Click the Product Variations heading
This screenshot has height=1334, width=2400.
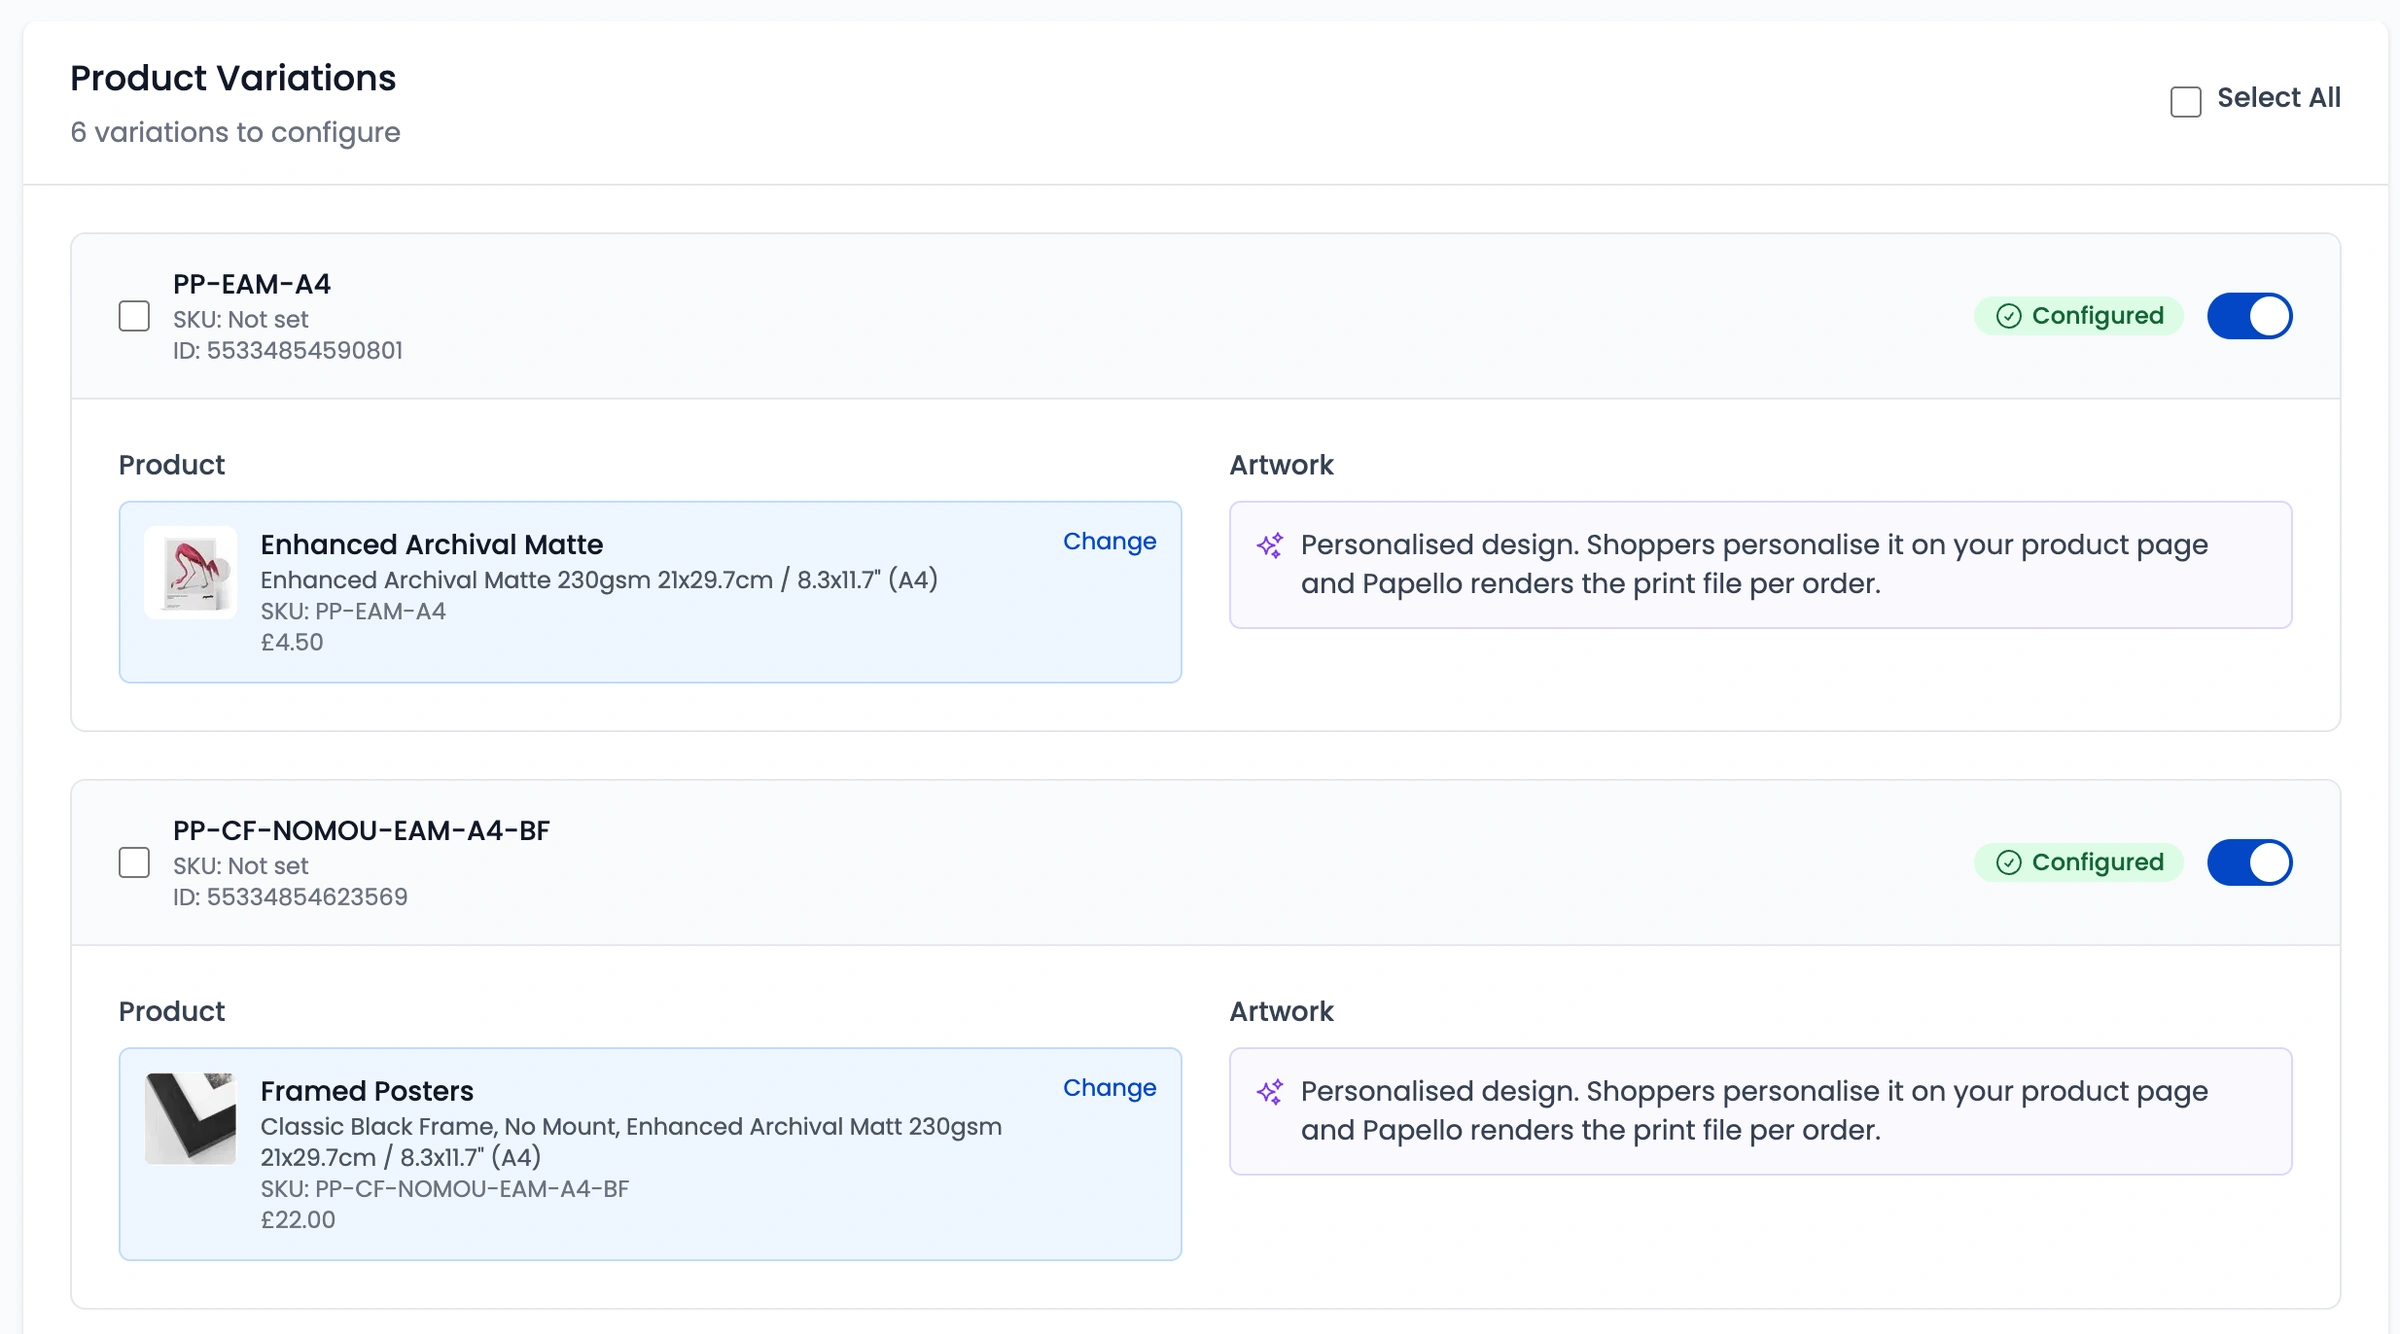coord(233,78)
